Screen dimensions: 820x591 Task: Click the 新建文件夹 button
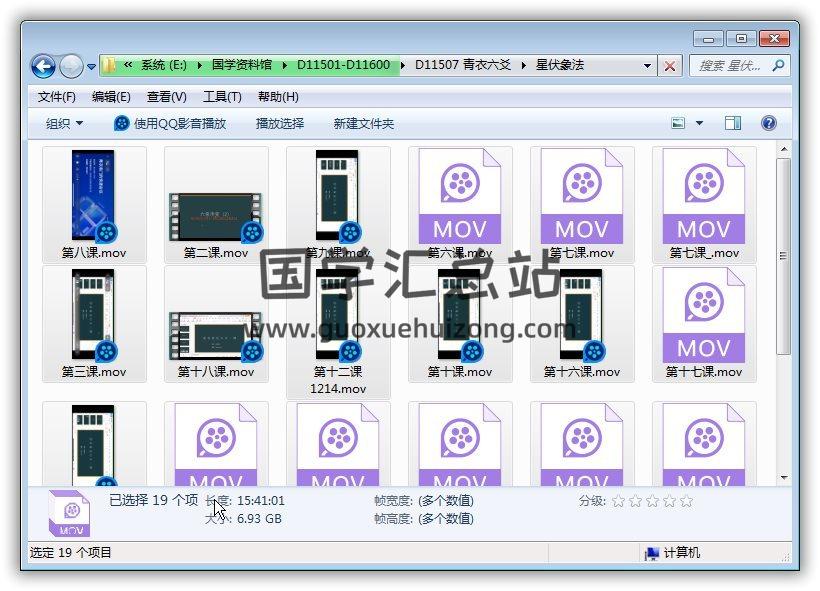[364, 124]
